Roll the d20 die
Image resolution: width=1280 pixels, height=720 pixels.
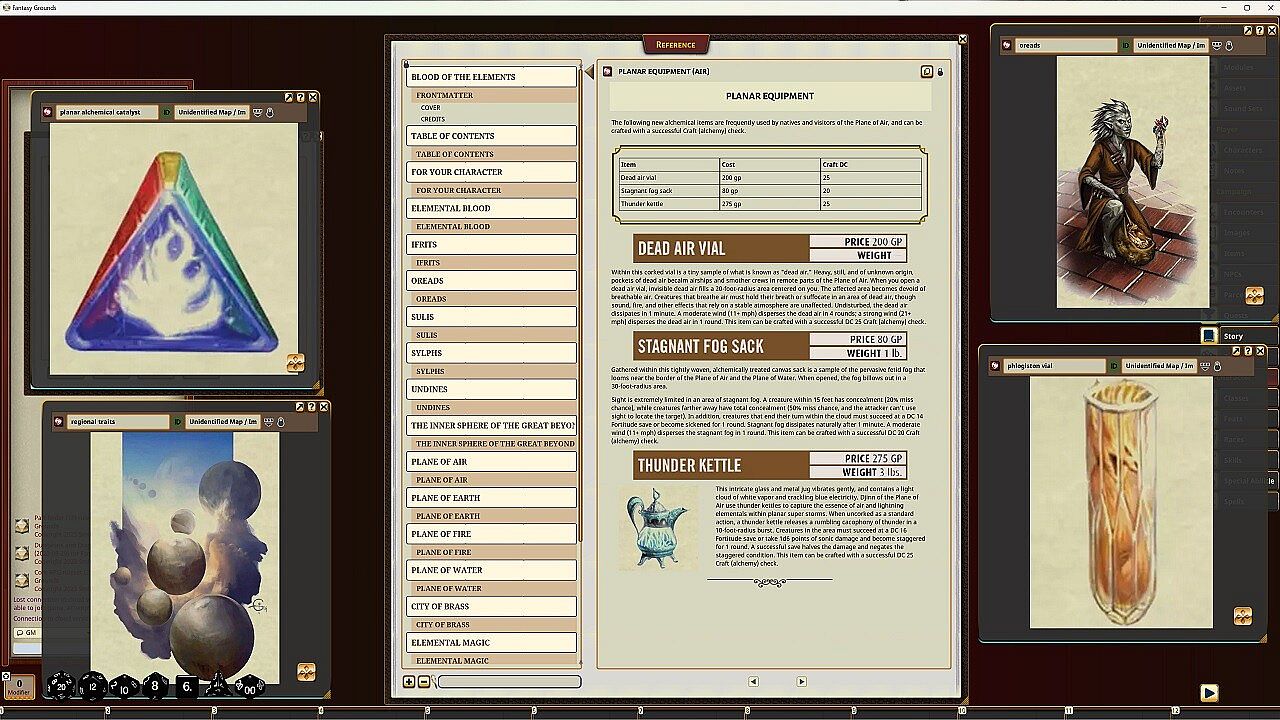point(61,687)
